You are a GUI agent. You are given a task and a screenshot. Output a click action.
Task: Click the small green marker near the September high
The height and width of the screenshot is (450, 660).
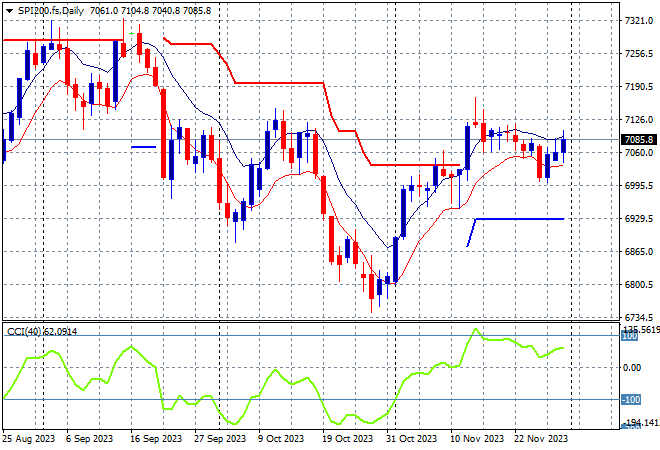click(x=131, y=33)
